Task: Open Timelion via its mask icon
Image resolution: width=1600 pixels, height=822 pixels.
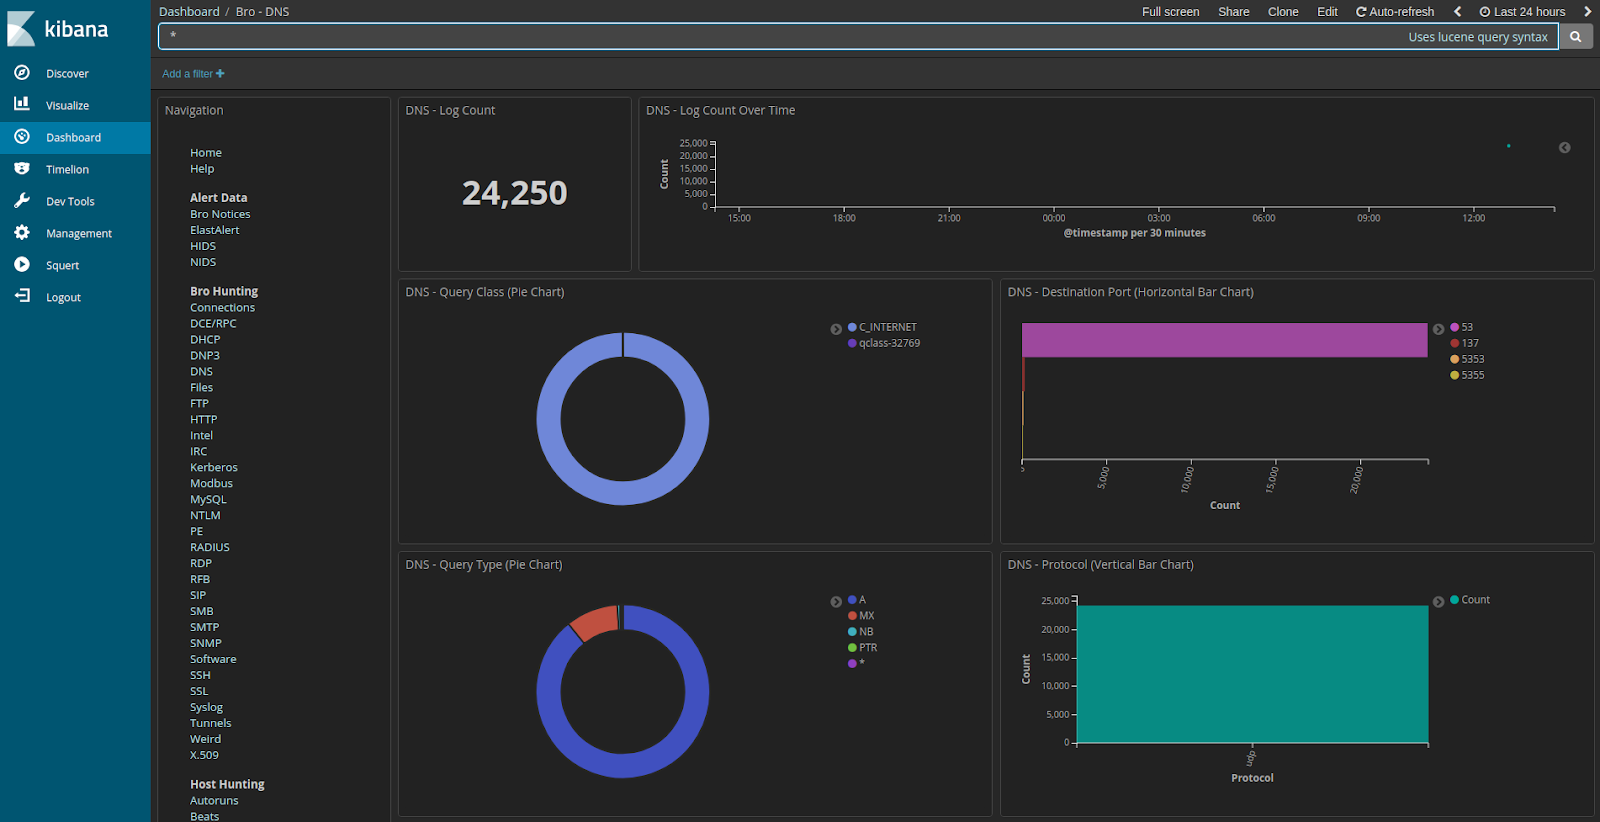Action: tap(22, 169)
